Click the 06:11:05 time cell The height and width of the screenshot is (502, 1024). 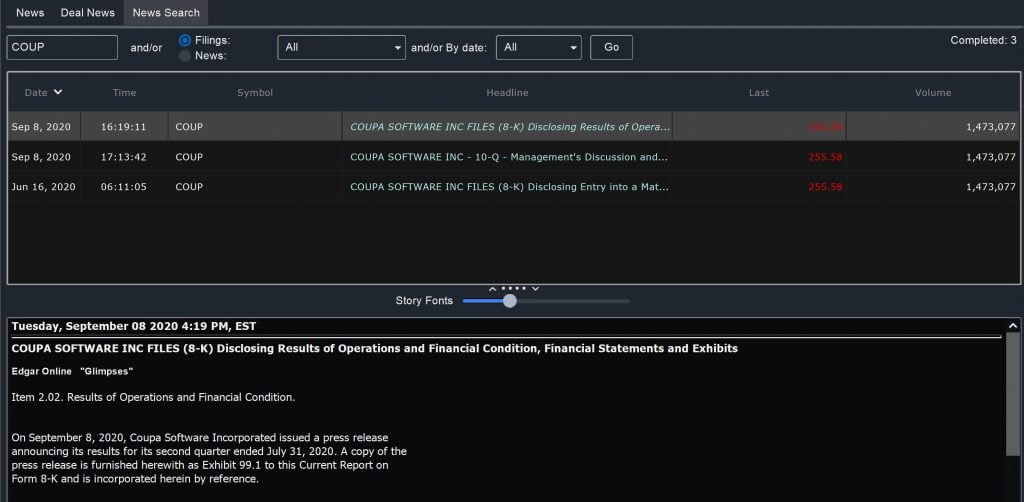point(123,187)
